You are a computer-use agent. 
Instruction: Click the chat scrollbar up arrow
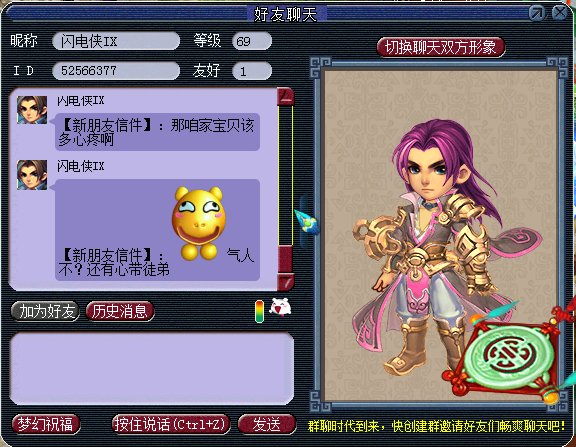(285, 96)
